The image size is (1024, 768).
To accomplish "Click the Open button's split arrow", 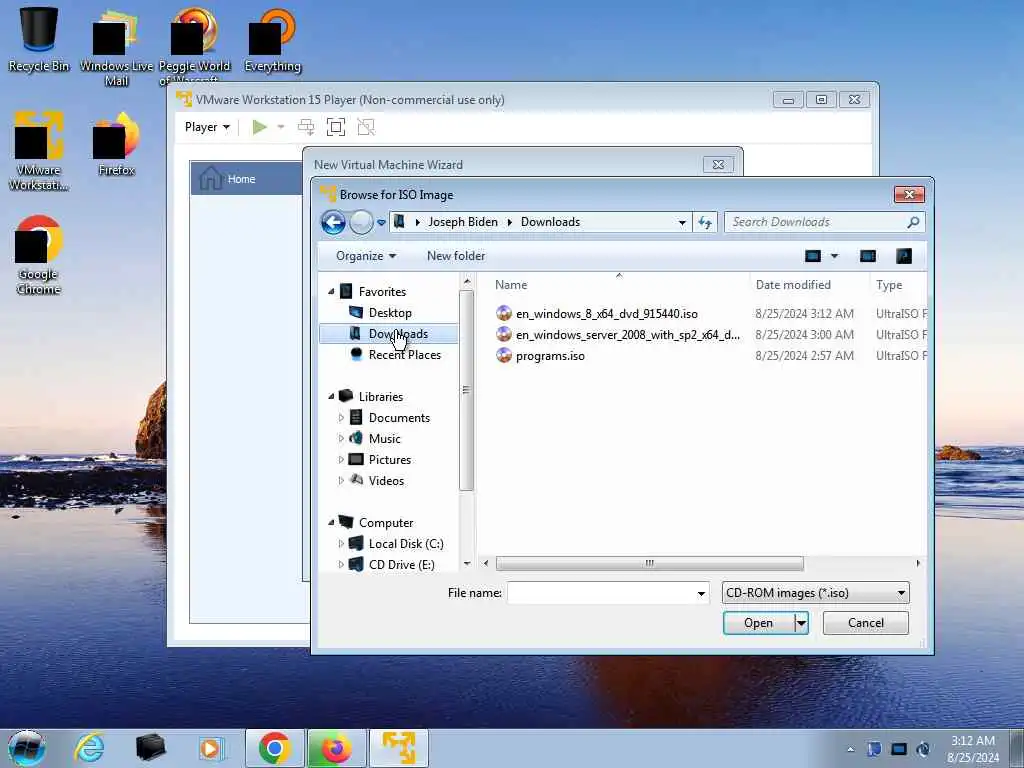I will click(801, 623).
